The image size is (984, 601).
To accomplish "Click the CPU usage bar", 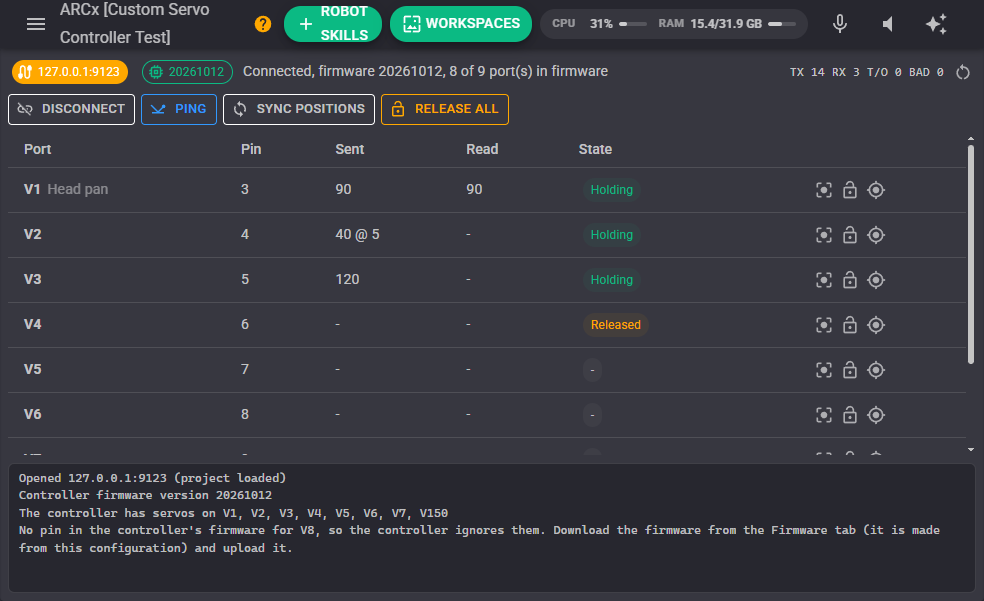I will (x=633, y=24).
